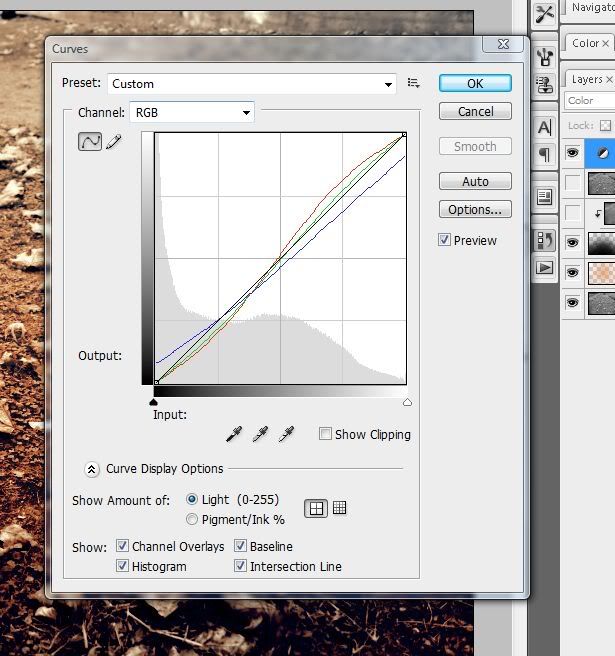The image size is (615, 656).
Task: Uncheck the Histogram option
Action: click(x=122, y=566)
